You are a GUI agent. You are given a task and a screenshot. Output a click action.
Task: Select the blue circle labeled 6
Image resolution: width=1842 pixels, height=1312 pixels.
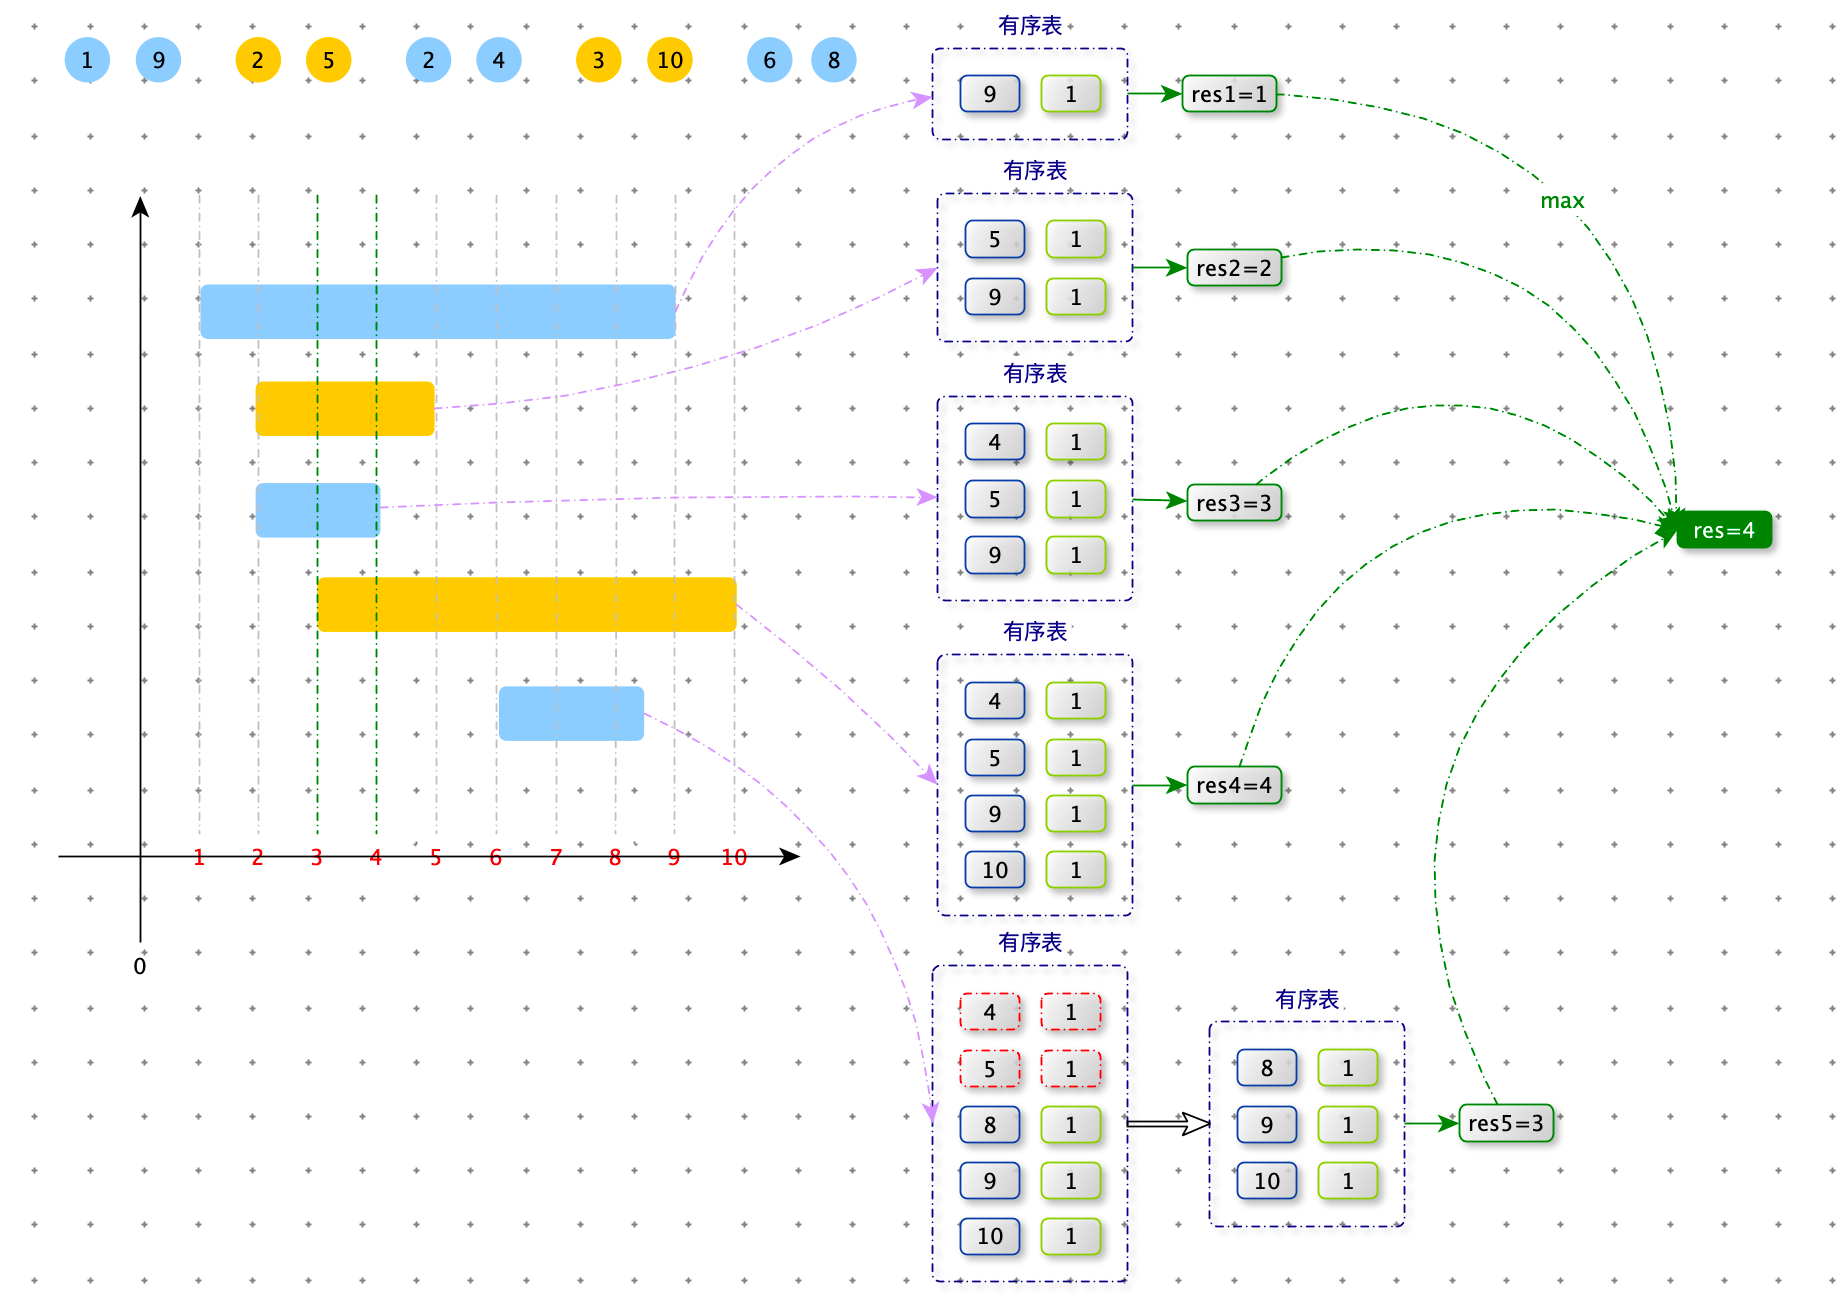click(x=770, y=60)
